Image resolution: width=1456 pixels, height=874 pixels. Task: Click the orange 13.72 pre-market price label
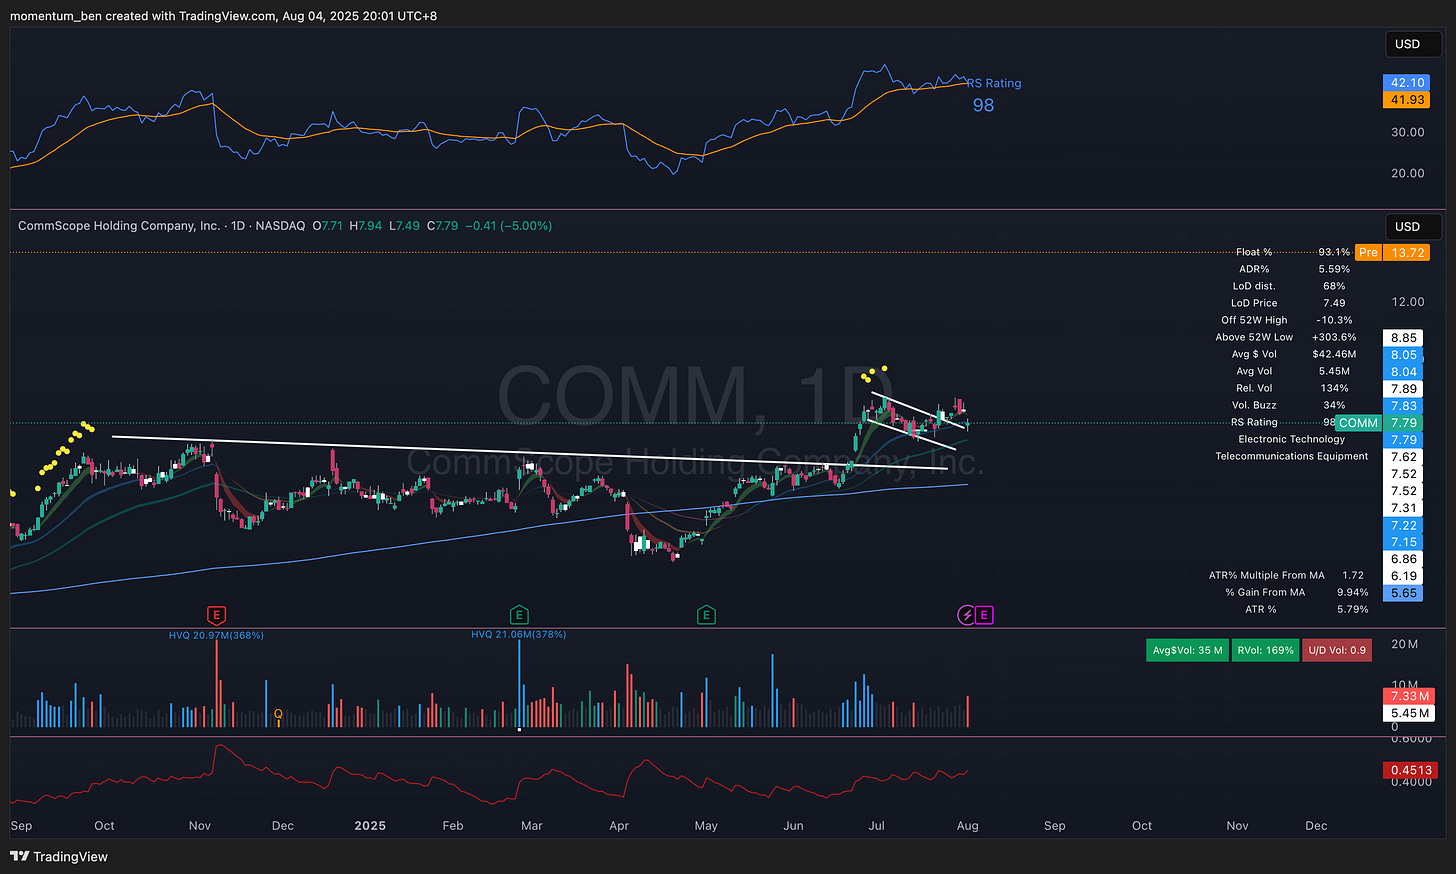point(1407,252)
